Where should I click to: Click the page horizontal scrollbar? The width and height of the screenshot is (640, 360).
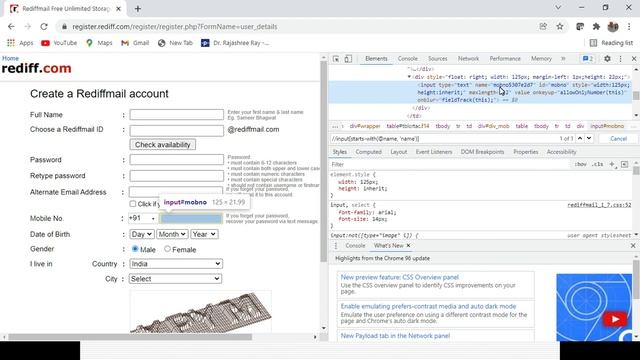click(130, 337)
